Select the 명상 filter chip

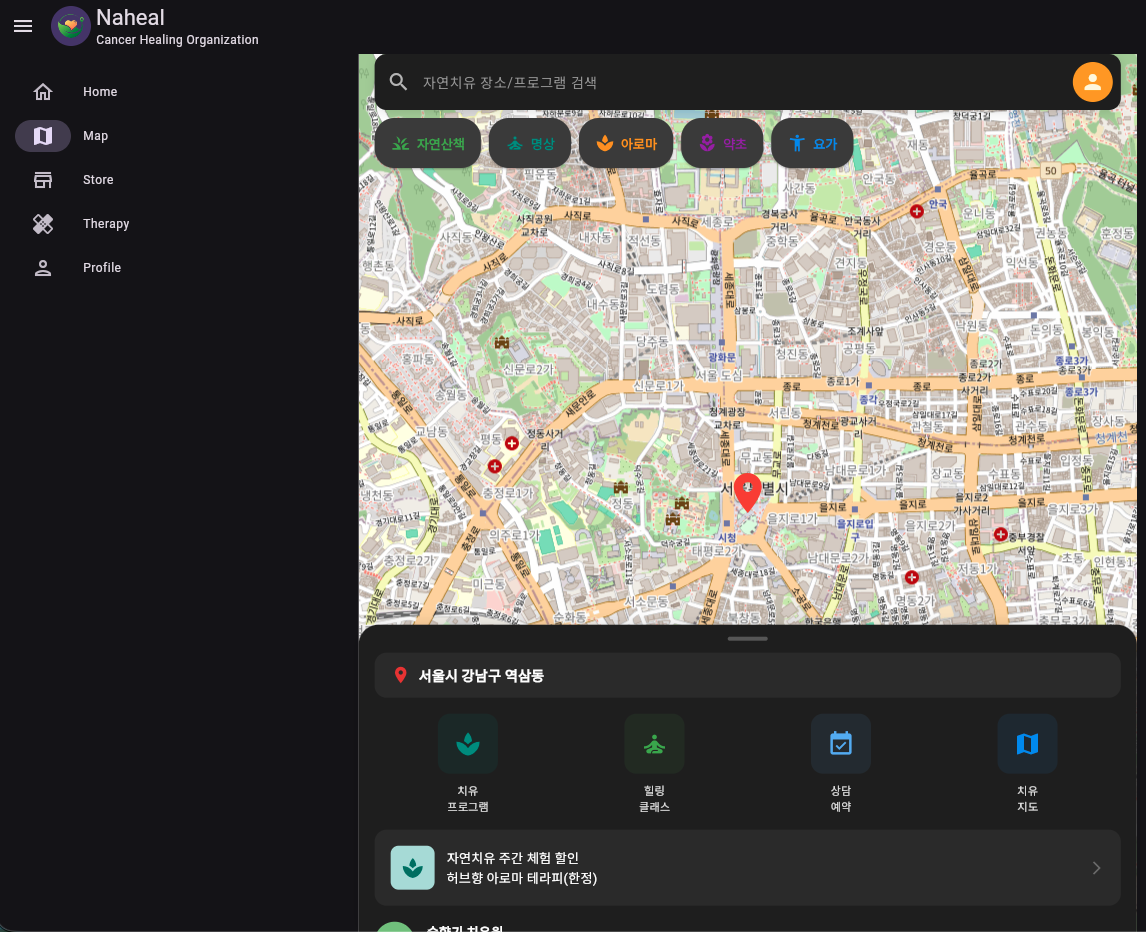[530, 143]
